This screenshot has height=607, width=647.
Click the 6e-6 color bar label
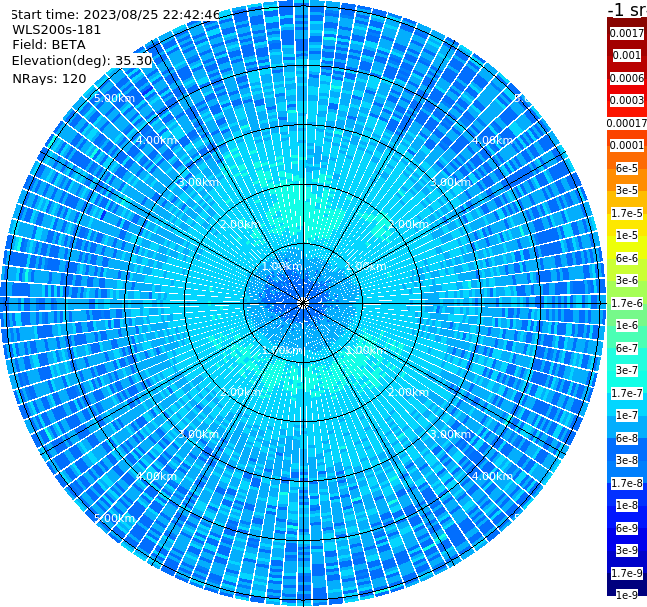(627, 258)
